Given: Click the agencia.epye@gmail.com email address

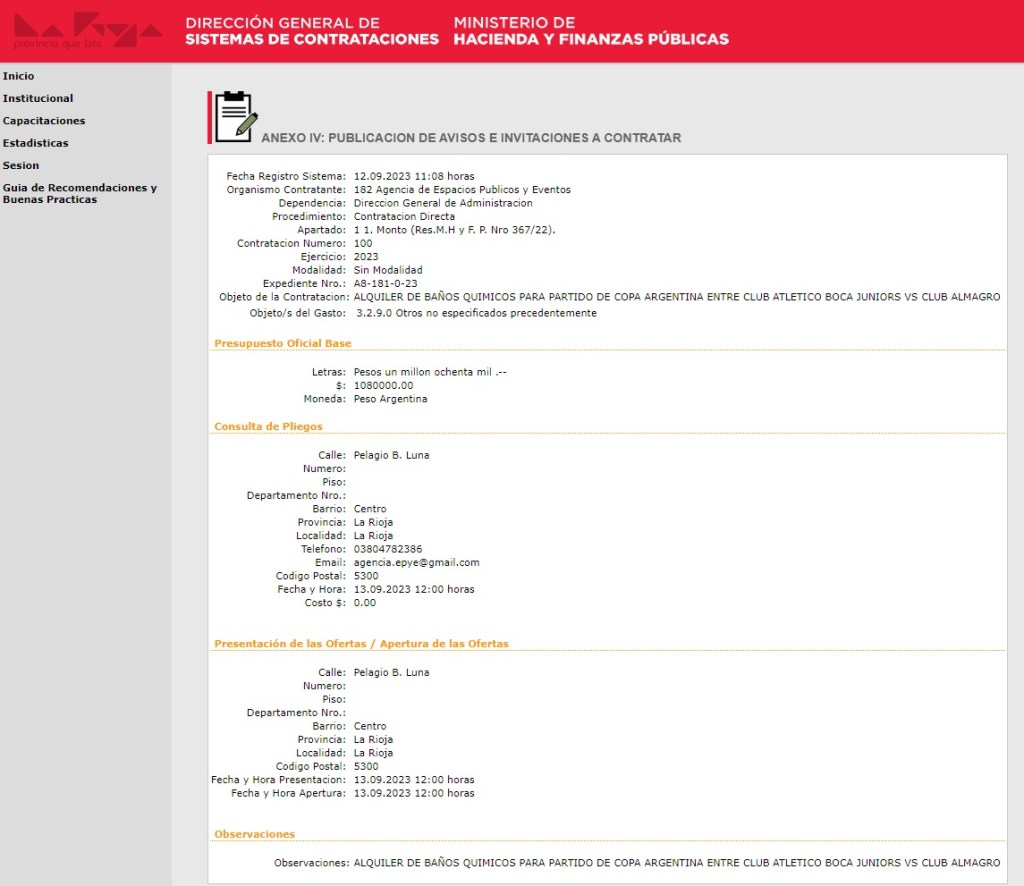Looking at the screenshot, I should tap(417, 562).
